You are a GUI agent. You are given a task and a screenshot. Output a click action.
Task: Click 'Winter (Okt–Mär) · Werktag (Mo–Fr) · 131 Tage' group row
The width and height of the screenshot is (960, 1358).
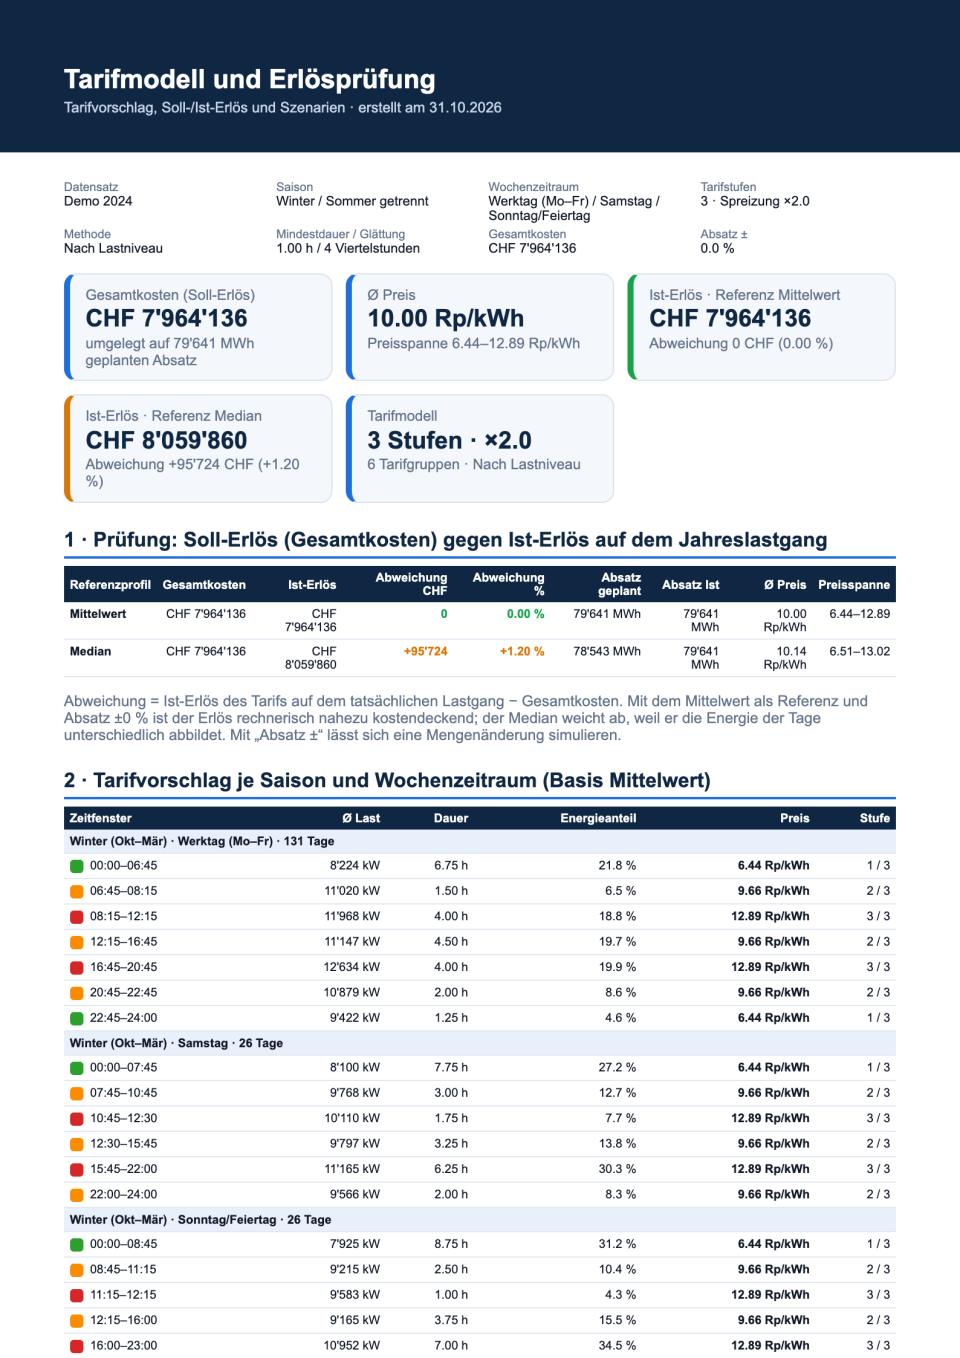(480, 841)
